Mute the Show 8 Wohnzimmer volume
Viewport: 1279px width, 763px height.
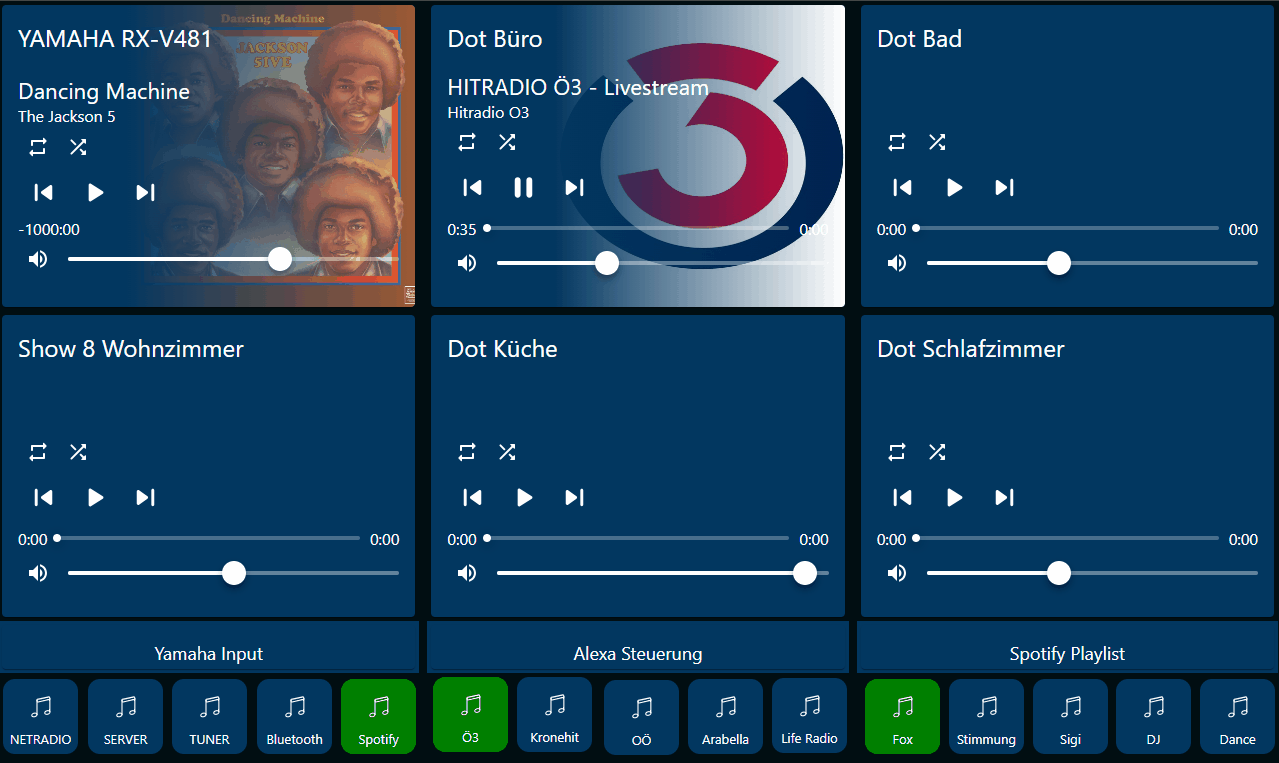click(x=38, y=573)
